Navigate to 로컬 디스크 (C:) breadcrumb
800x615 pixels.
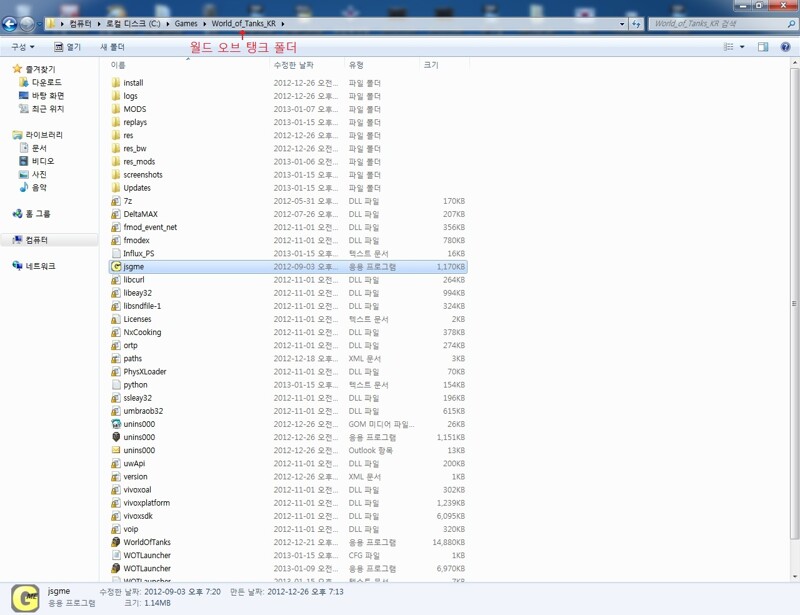click(133, 23)
